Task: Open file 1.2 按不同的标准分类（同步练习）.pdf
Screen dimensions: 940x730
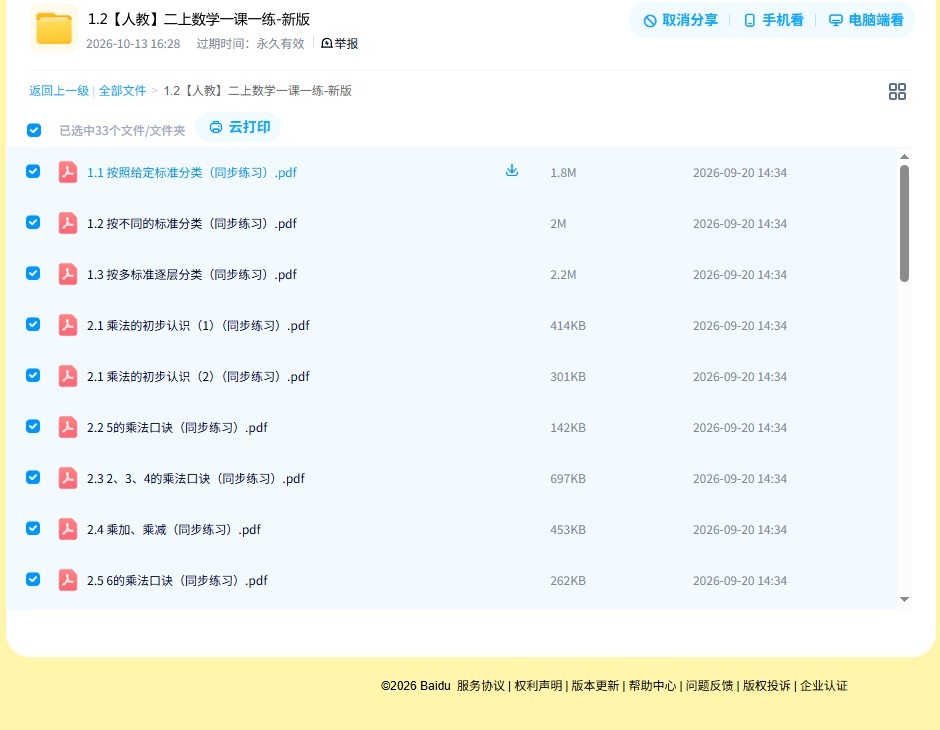Action: (x=192, y=224)
